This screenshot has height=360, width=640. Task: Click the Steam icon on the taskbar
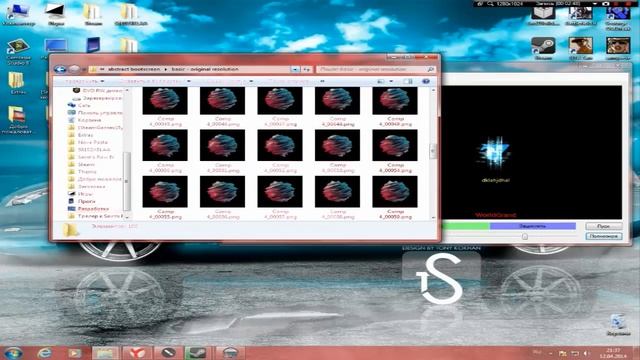[x=197, y=353]
